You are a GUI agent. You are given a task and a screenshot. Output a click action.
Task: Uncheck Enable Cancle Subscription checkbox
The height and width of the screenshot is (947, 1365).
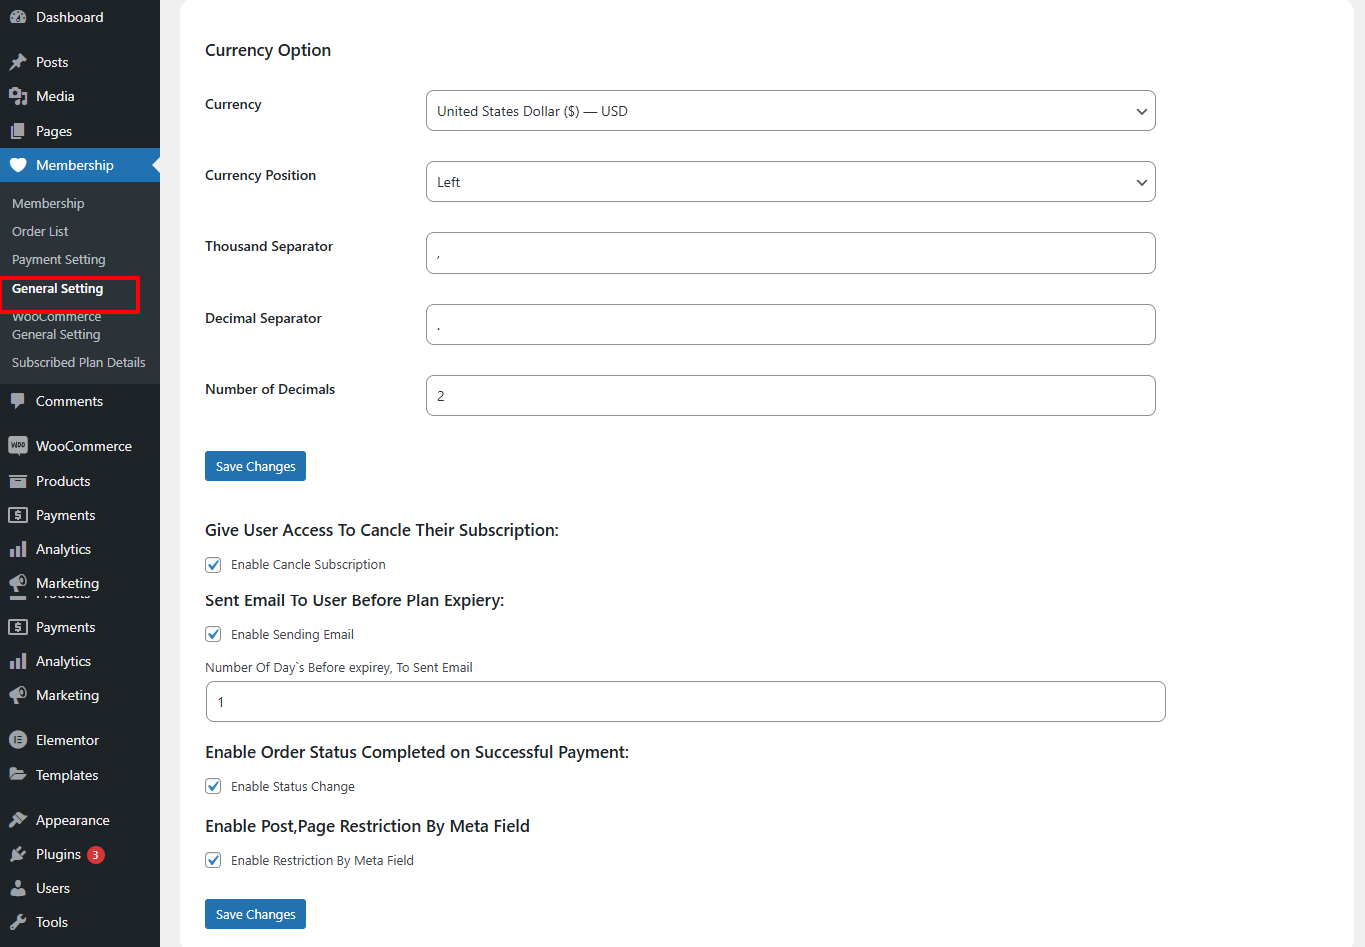[x=213, y=565]
